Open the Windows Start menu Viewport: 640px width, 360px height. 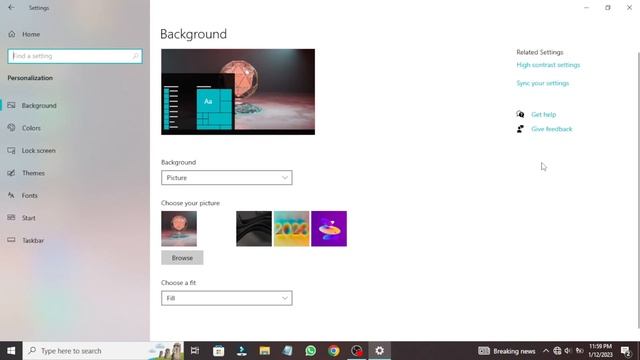tap(11, 351)
